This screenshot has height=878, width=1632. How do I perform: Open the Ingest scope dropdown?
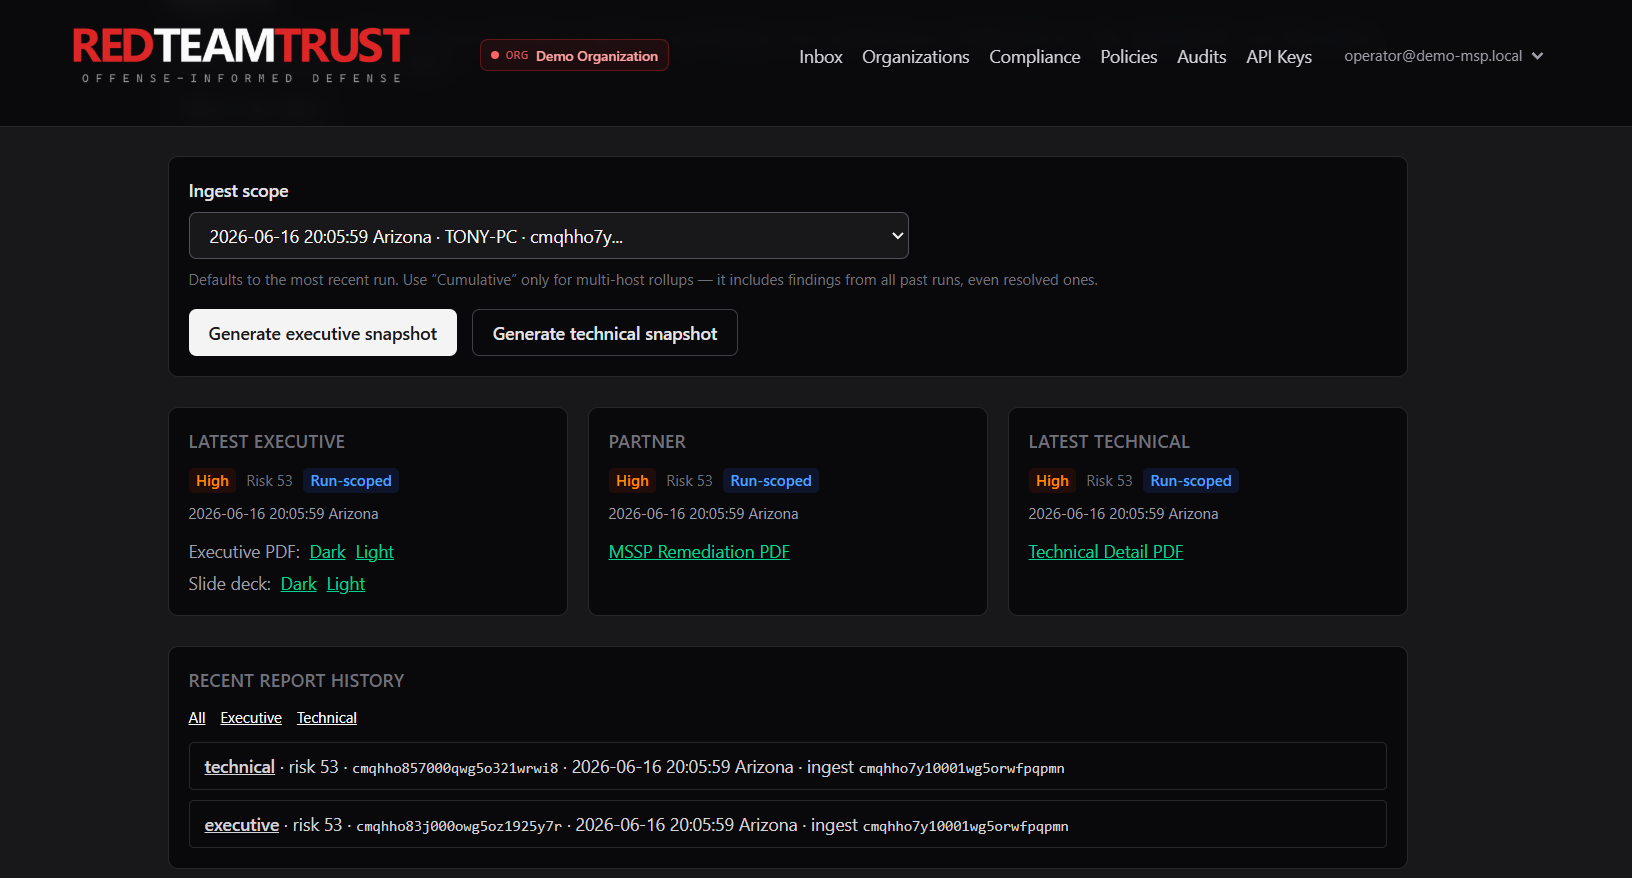point(548,236)
